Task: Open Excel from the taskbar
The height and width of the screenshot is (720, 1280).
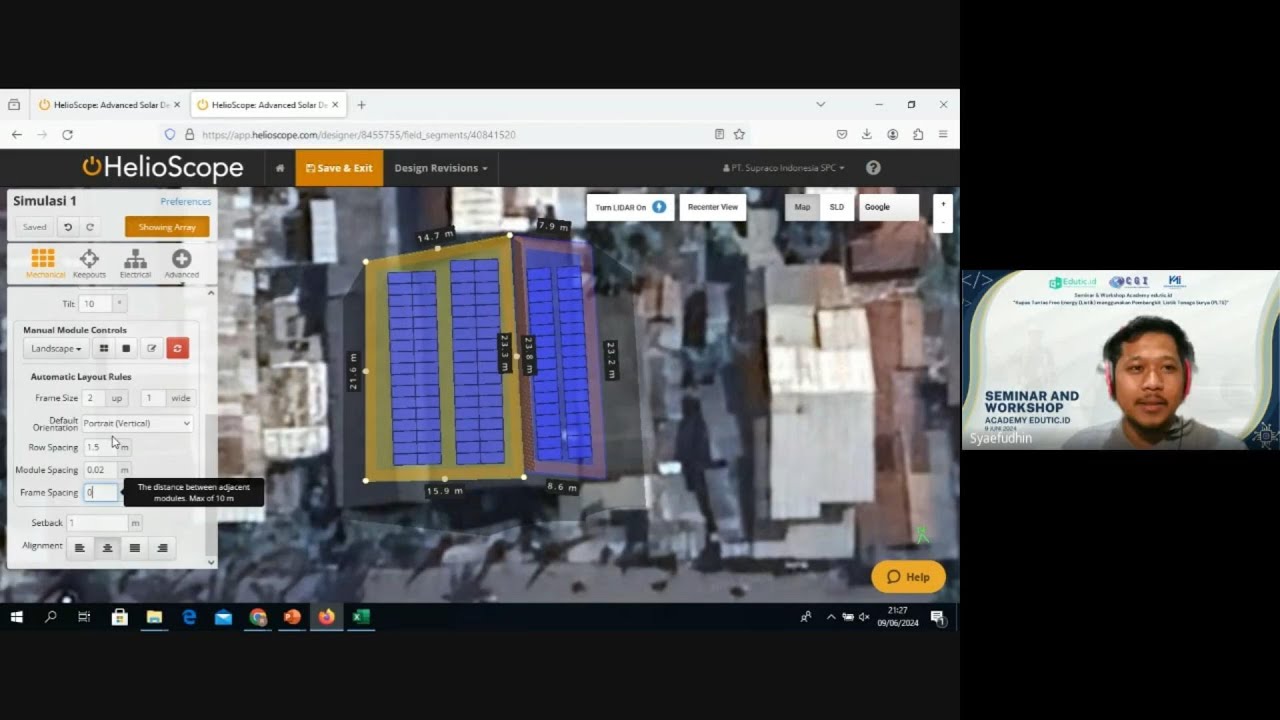Action: pyautogui.click(x=361, y=617)
